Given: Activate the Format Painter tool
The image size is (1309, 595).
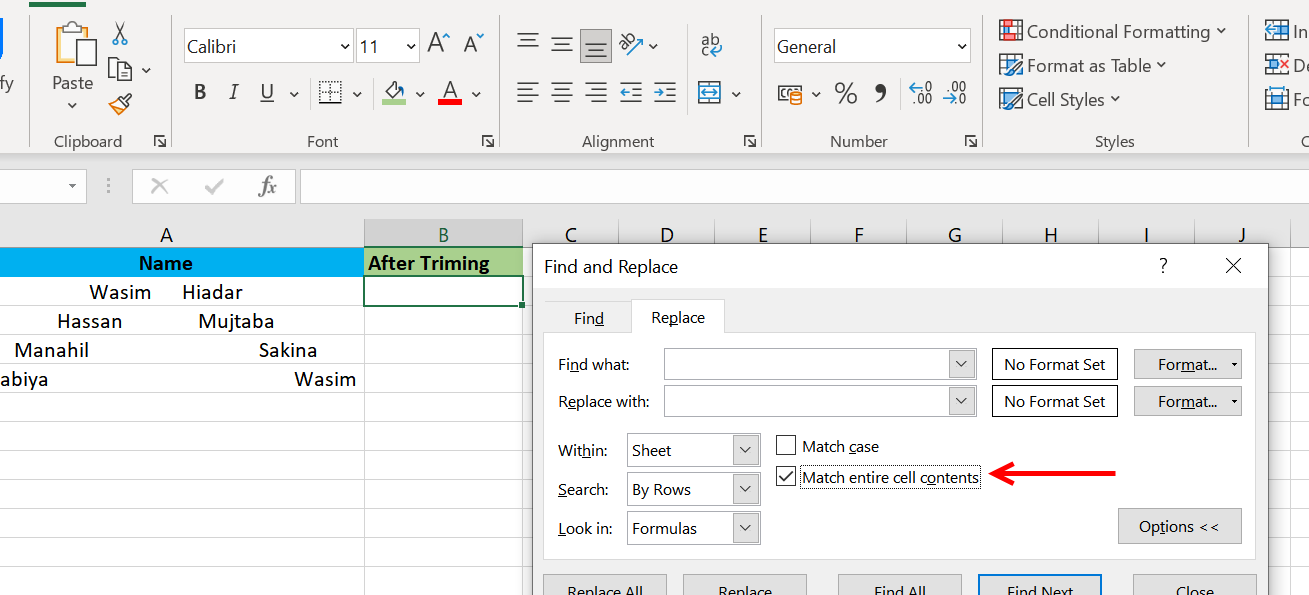Looking at the screenshot, I should click(119, 104).
